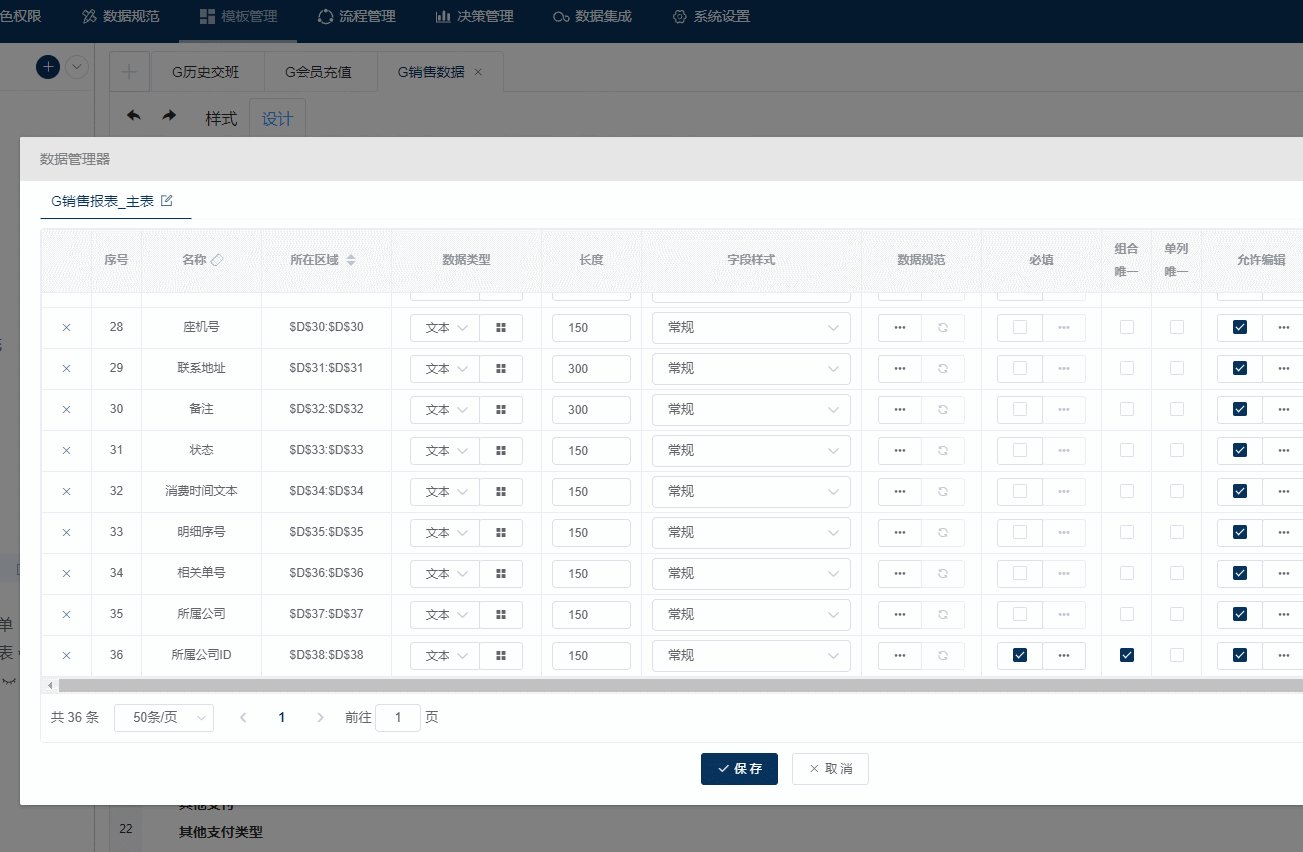The height and width of the screenshot is (852, 1303).
Task: Click data spec refresh icon in 联系地址 row
Action: point(943,369)
